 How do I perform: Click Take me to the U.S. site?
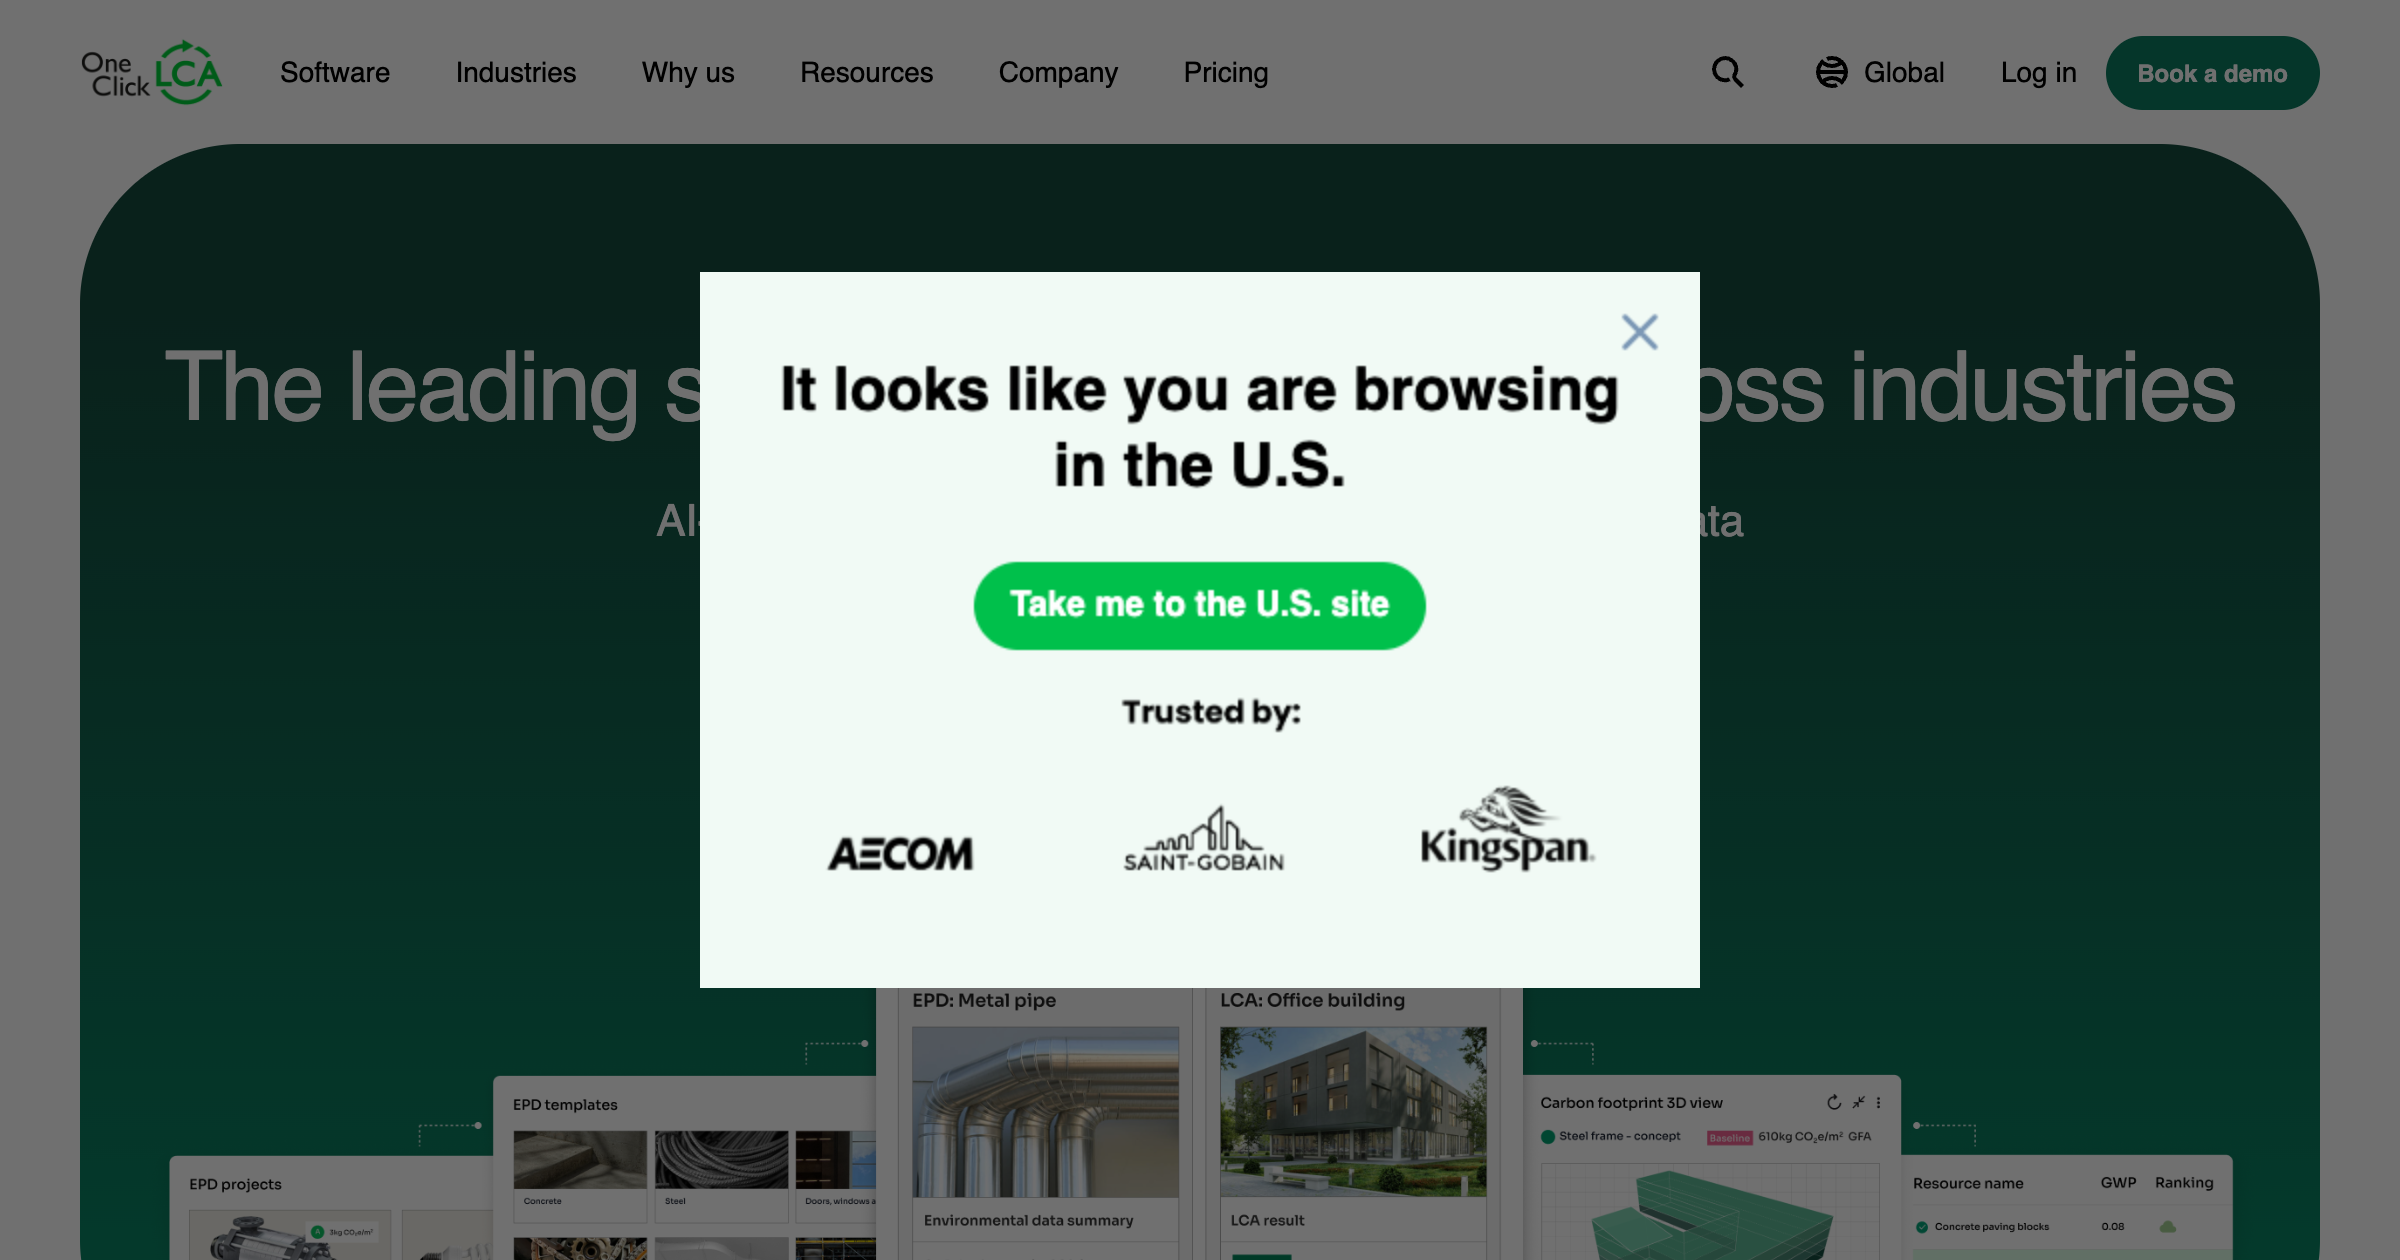pyautogui.click(x=1199, y=605)
